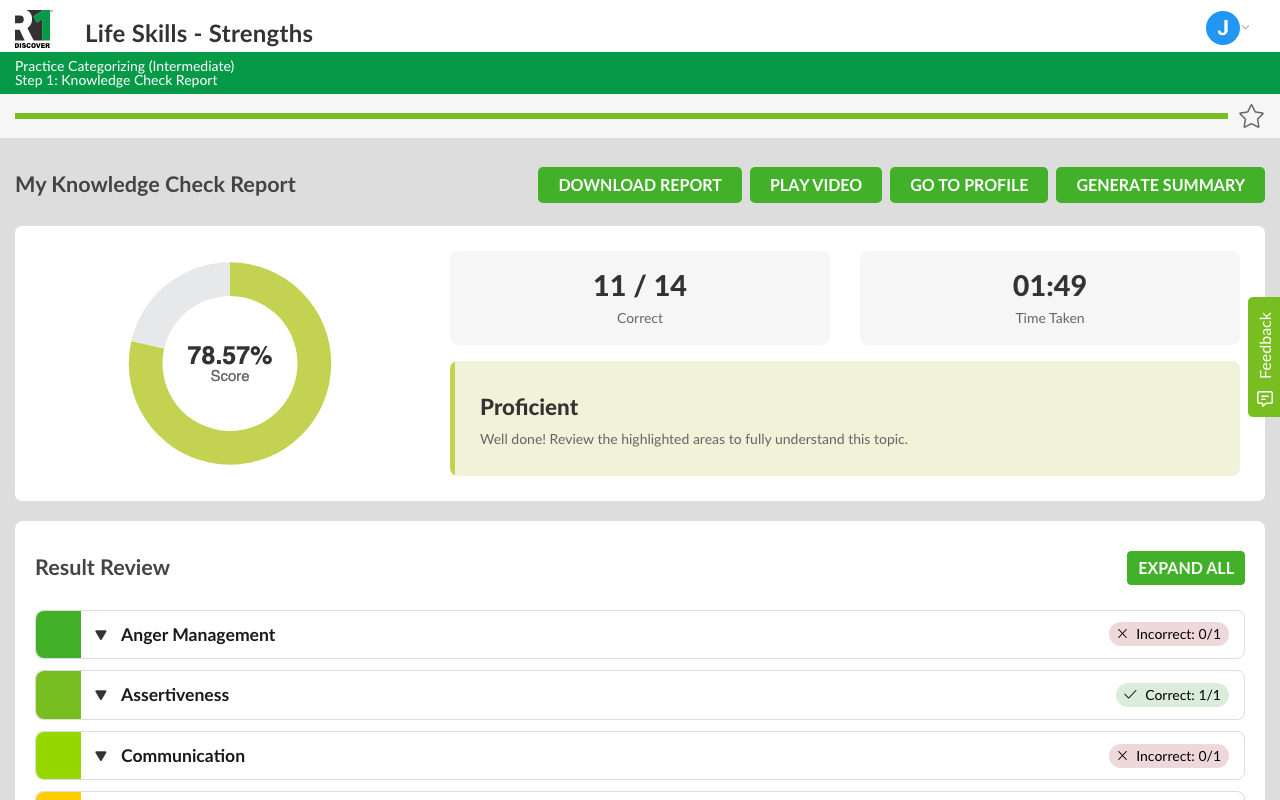The height and width of the screenshot is (800, 1280).
Task: Click the Communication row title
Action: (x=183, y=756)
